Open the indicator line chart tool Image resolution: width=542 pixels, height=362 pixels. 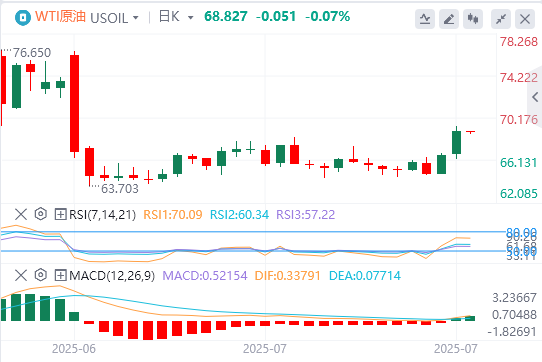tap(425, 19)
